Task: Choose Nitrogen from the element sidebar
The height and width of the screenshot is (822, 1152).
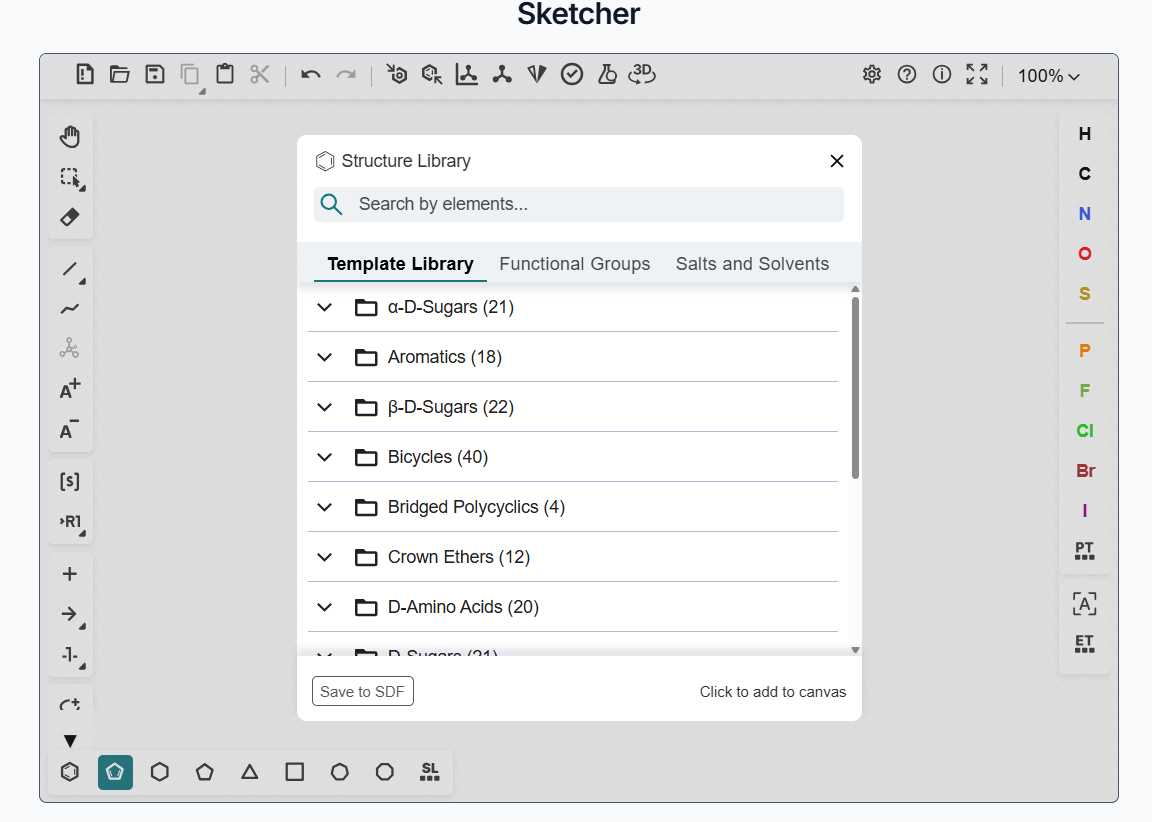Action: [1084, 213]
